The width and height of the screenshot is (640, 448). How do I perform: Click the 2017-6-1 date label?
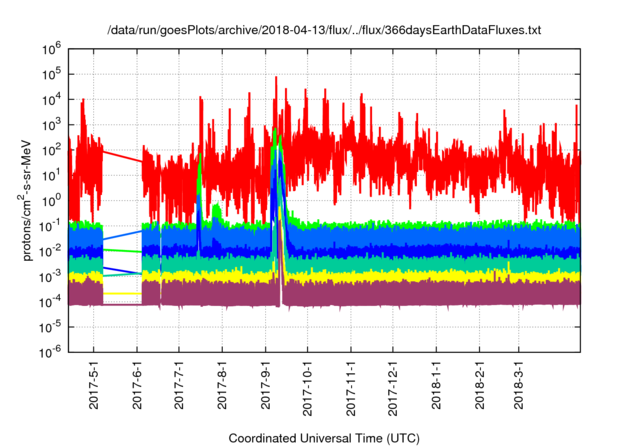(x=137, y=385)
